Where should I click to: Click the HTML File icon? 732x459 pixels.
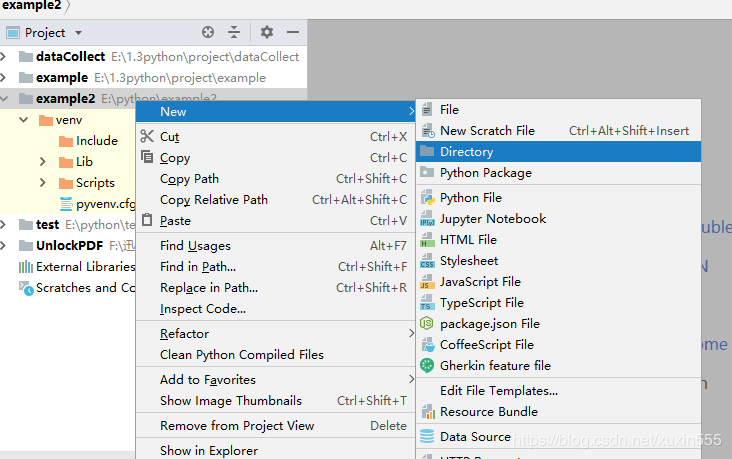point(427,240)
